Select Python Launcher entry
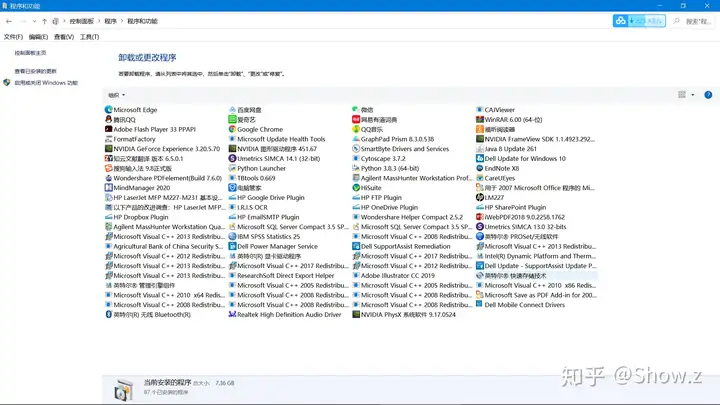The height and width of the screenshot is (405, 720). [x=257, y=169]
